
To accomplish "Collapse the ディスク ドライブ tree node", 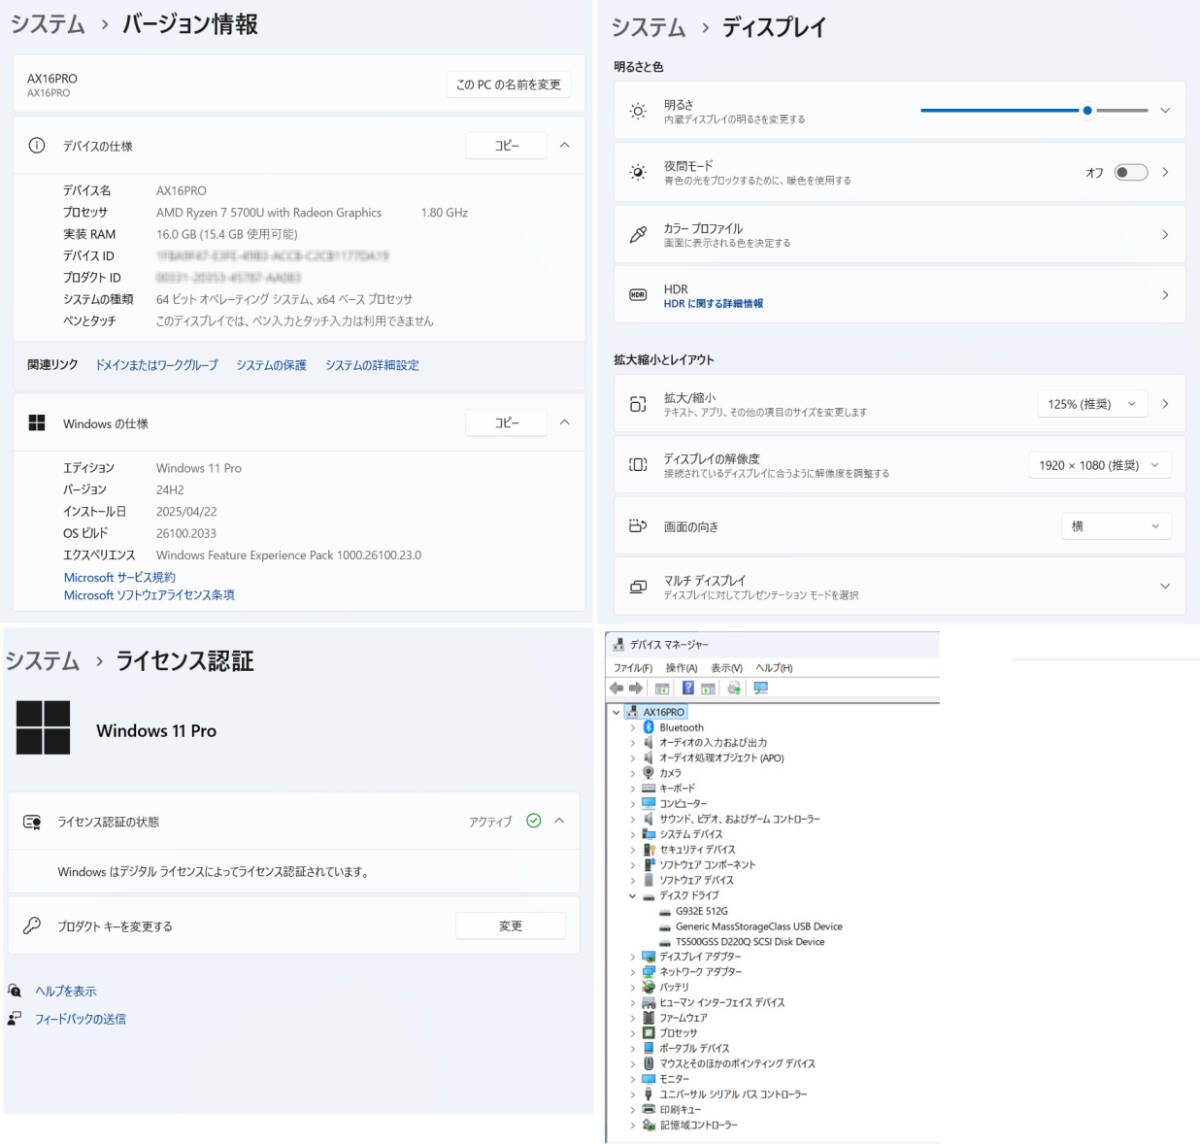I will coord(632,896).
